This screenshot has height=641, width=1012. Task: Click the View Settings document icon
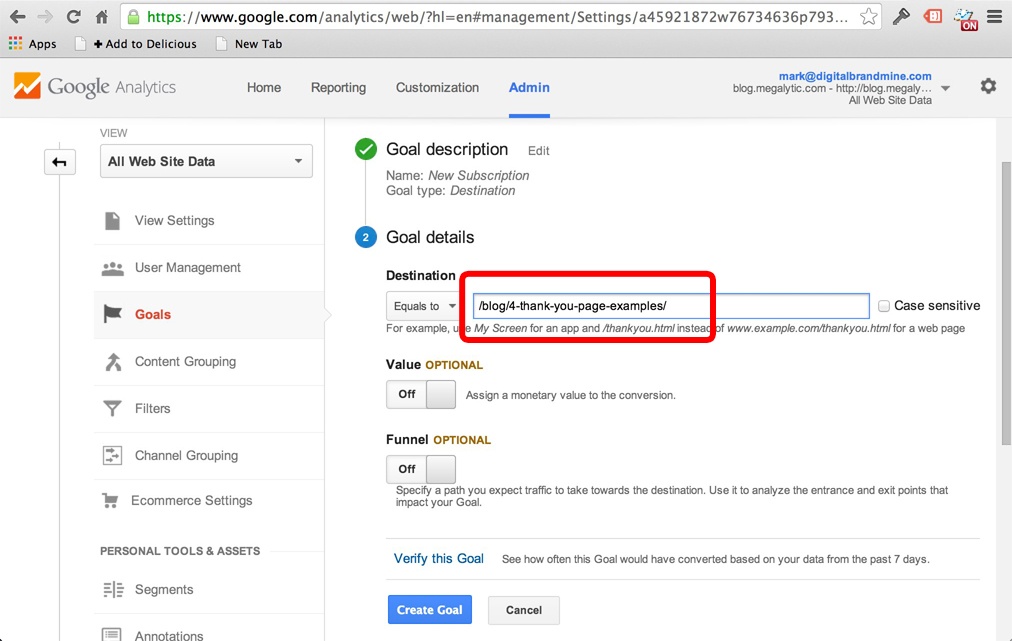112,221
